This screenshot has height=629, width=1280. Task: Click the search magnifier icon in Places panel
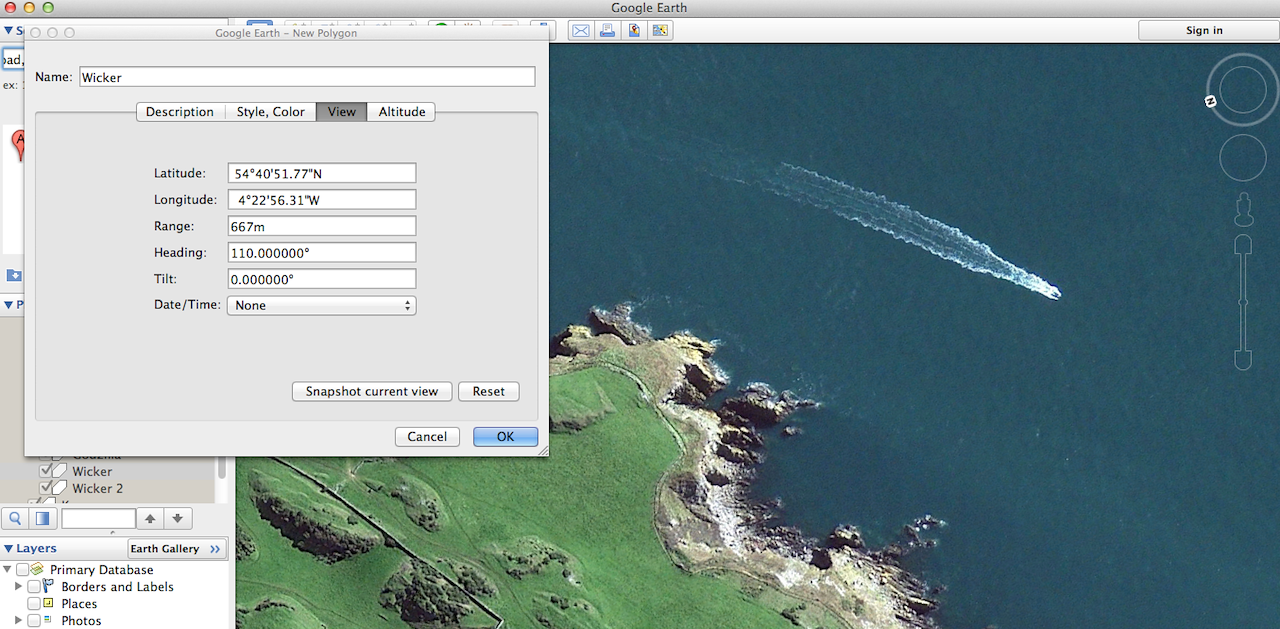[x=16, y=518]
